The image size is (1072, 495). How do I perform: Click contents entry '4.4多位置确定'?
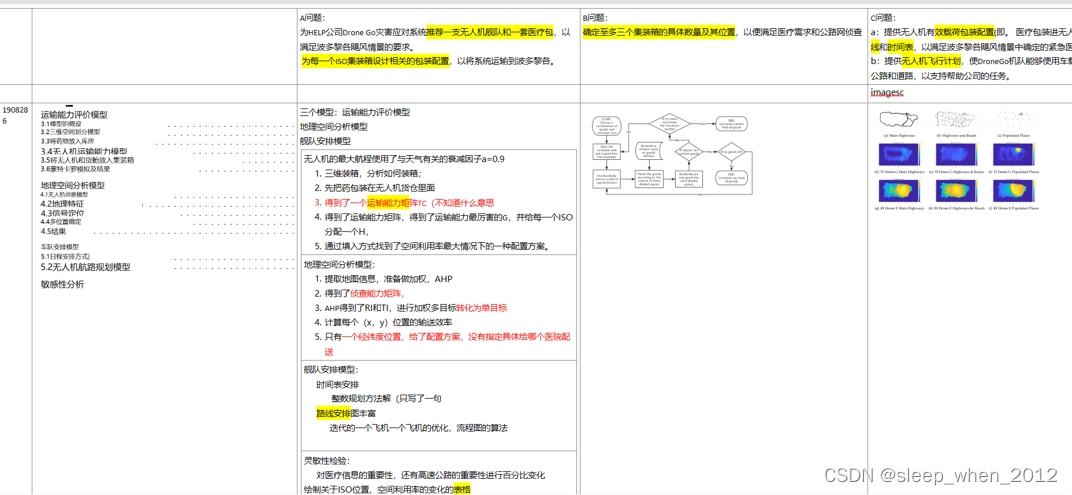click(60, 222)
